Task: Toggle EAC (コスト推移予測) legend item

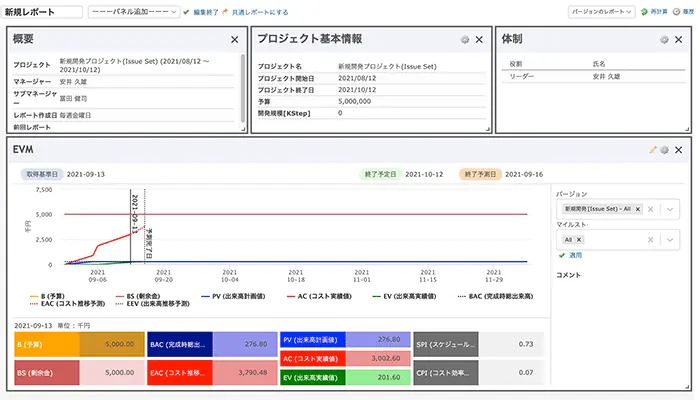Action: [67, 304]
